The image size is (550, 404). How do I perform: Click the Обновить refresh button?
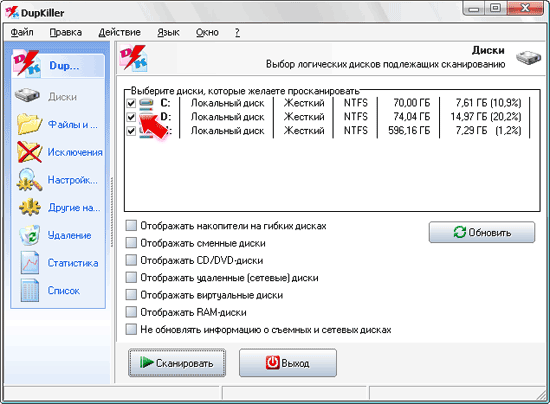tap(482, 232)
